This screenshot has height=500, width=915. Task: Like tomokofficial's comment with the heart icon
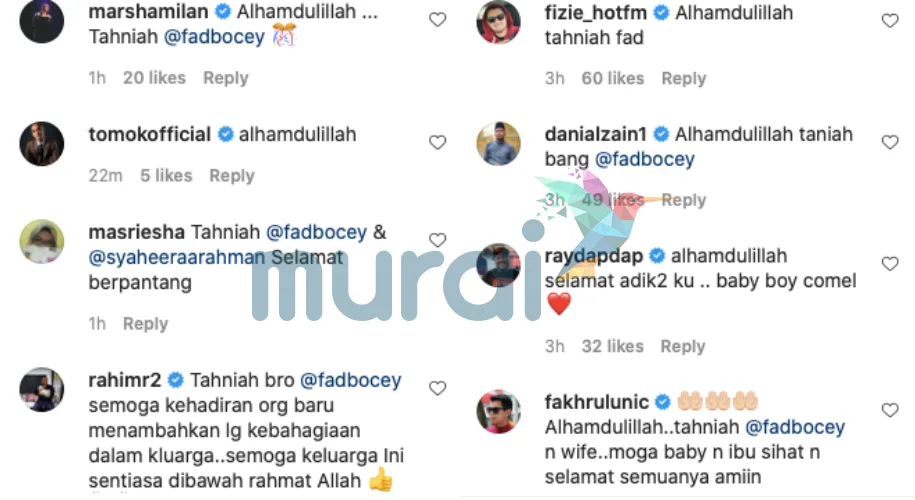(x=438, y=142)
